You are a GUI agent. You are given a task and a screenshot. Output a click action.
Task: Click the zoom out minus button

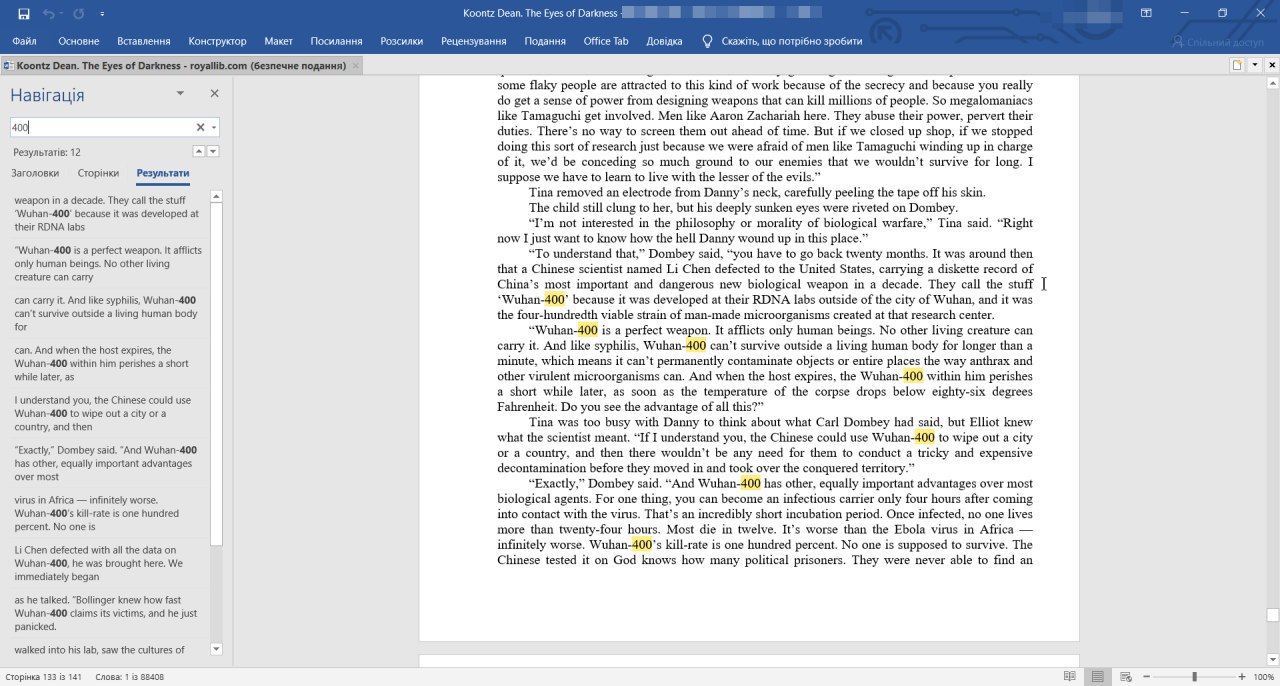tap(1146, 677)
